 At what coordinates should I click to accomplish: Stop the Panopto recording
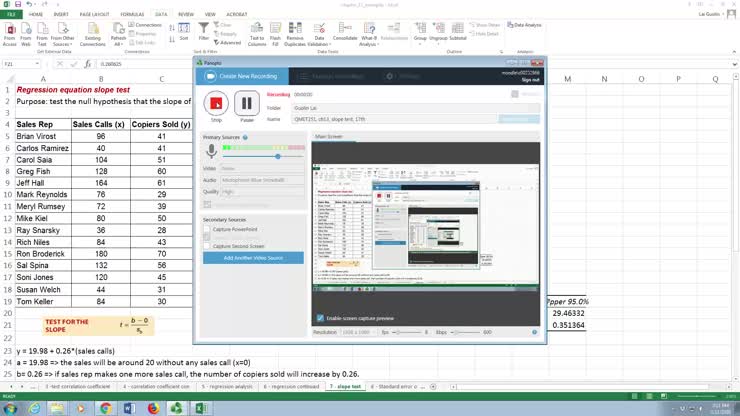(216, 102)
